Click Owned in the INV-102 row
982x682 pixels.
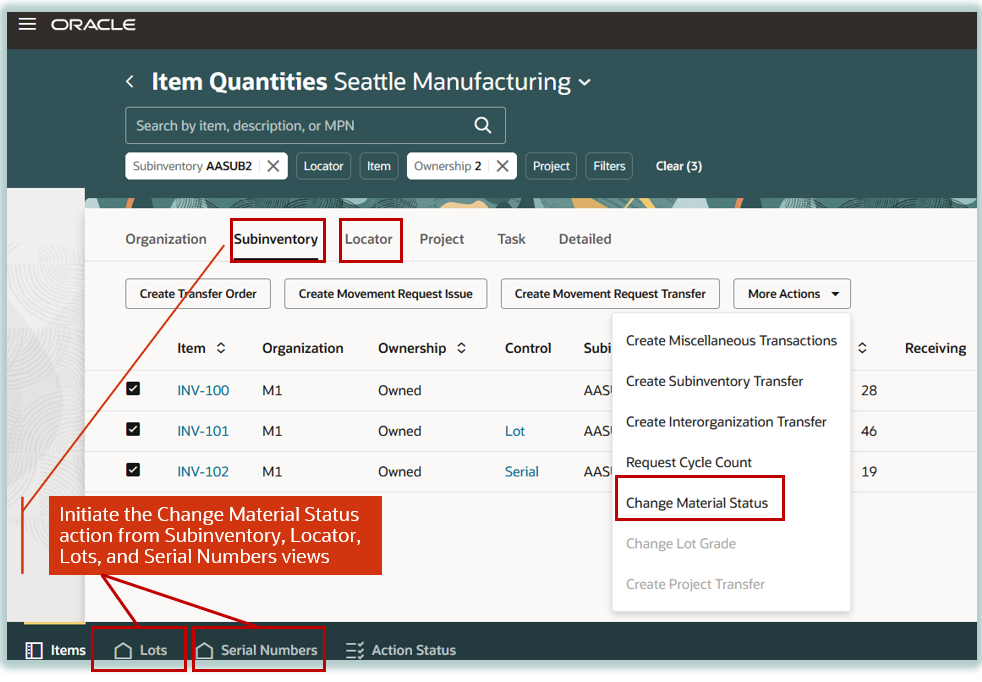(400, 472)
